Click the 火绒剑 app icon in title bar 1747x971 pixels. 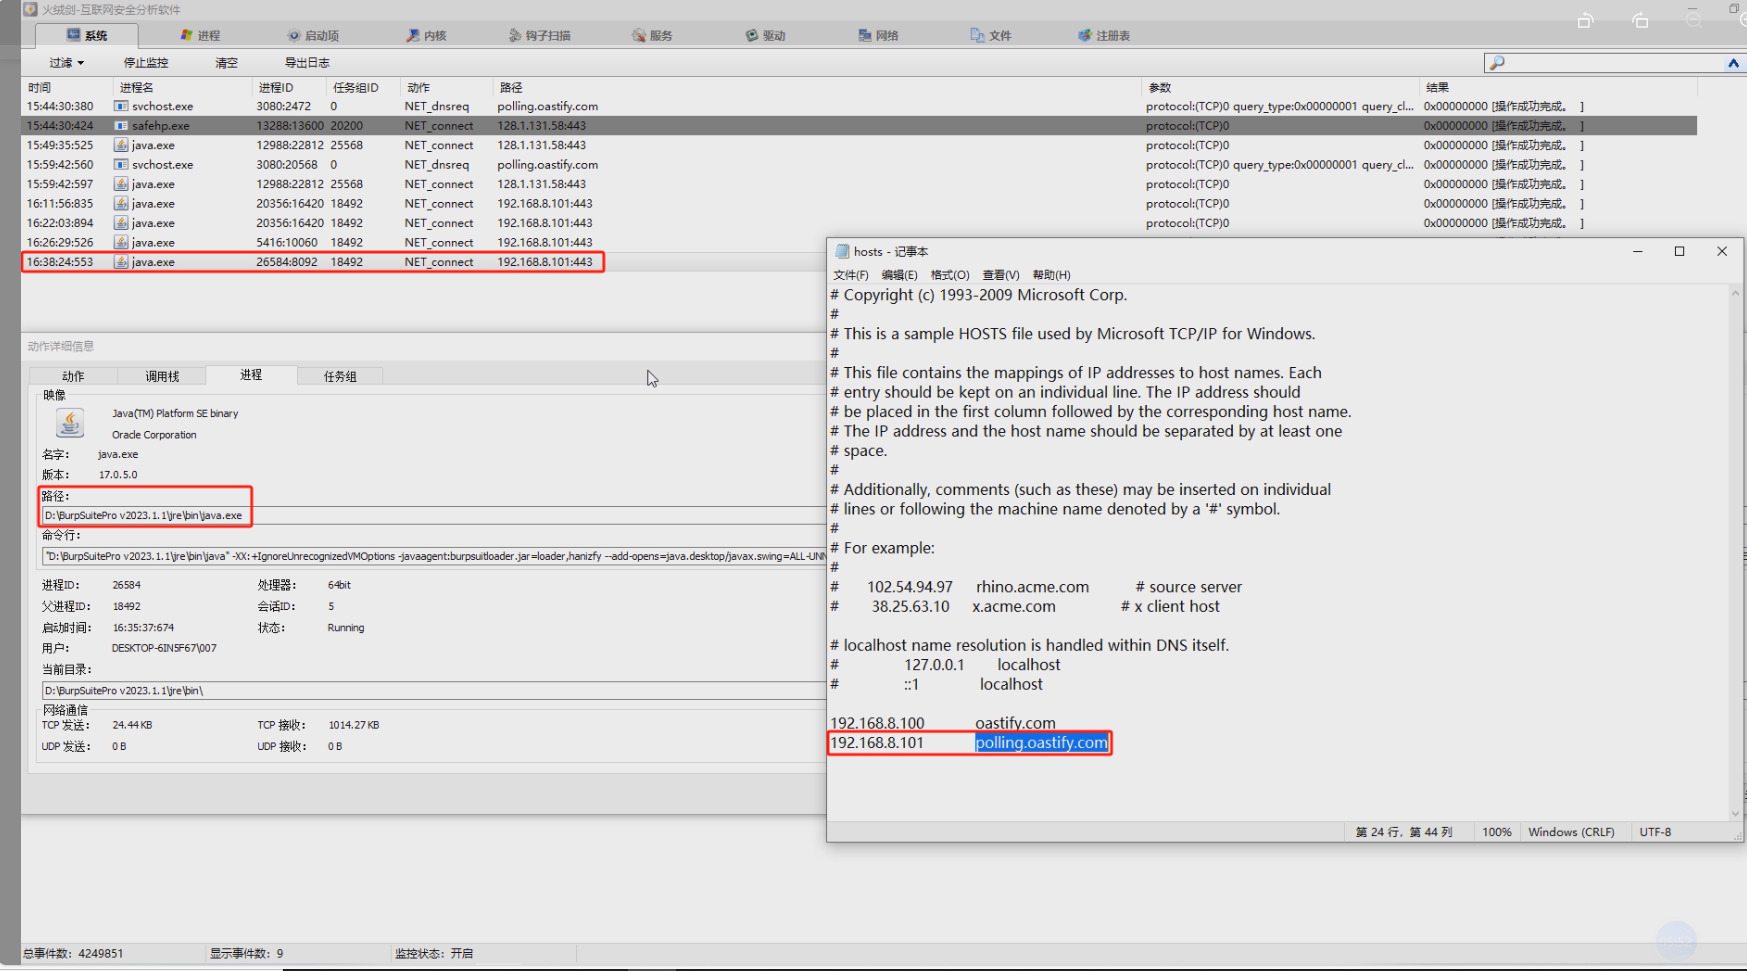tap(30, 9)
